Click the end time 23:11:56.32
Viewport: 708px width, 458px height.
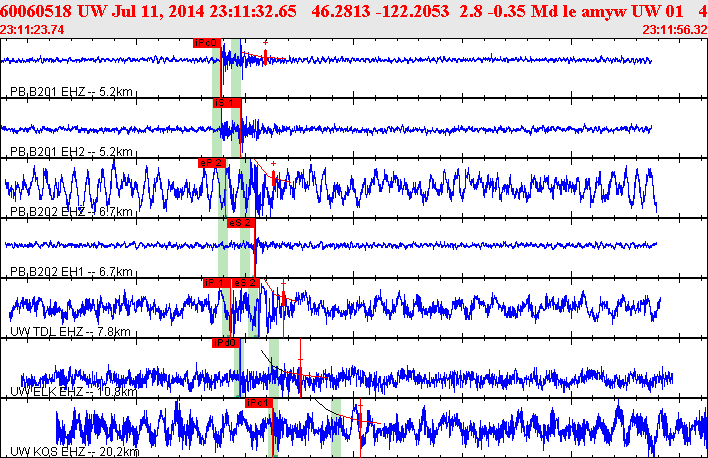click(675, 30)
